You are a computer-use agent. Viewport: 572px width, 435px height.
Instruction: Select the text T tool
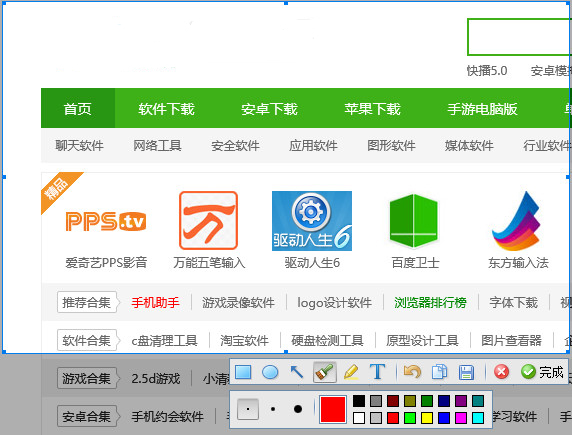point(377,372)
